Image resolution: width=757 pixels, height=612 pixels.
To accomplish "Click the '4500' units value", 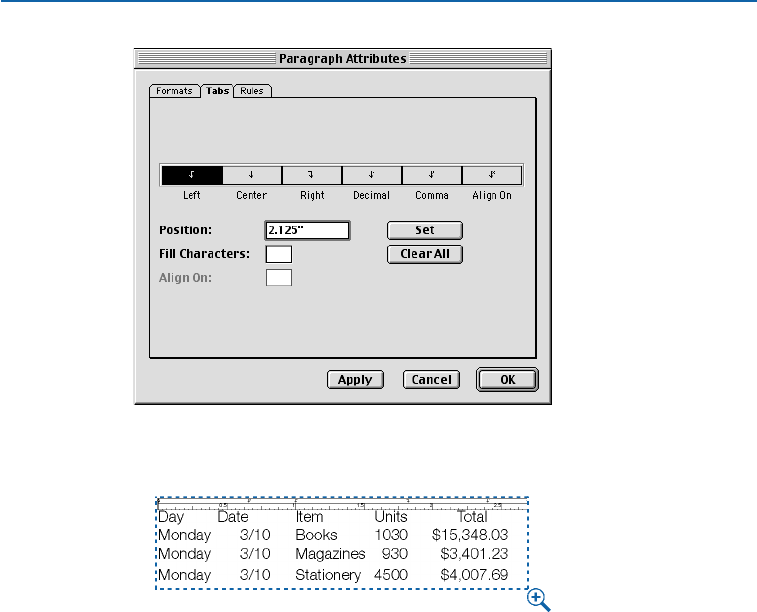I will tap(391, 575).
